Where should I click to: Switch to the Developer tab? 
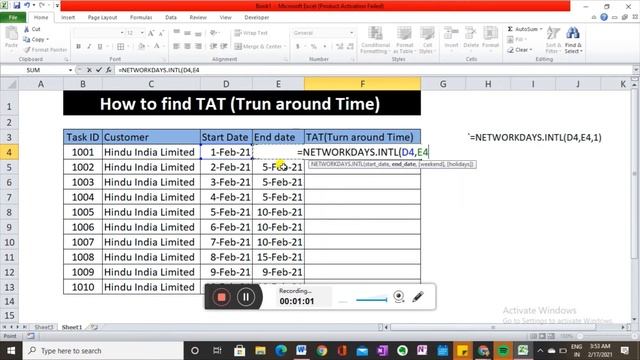(257, 18)
